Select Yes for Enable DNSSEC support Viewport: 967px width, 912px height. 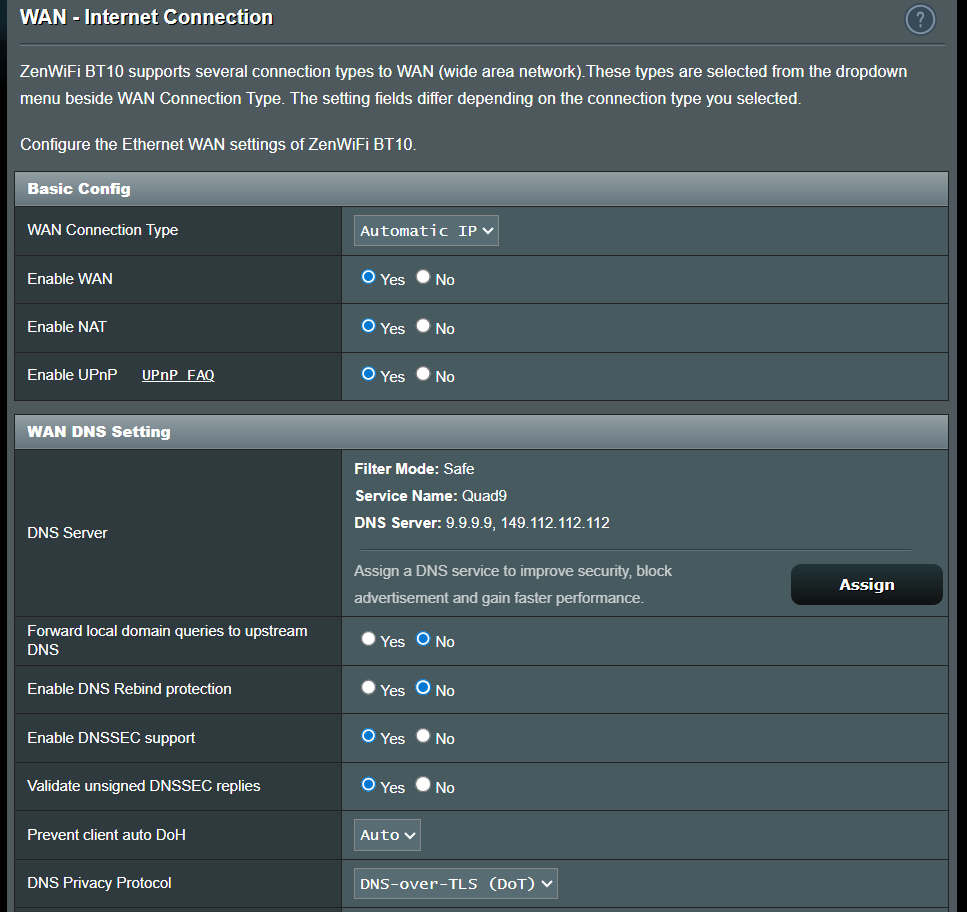tap(368, 736)
